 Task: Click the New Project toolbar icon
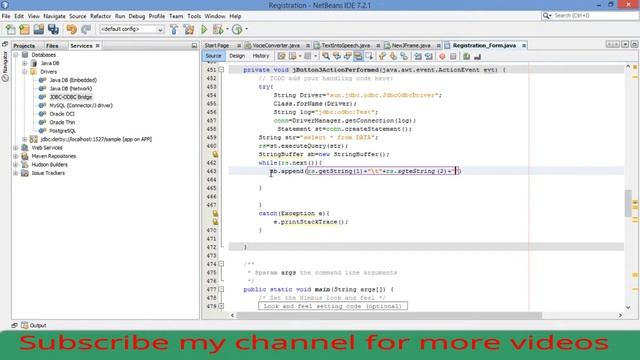24,29
